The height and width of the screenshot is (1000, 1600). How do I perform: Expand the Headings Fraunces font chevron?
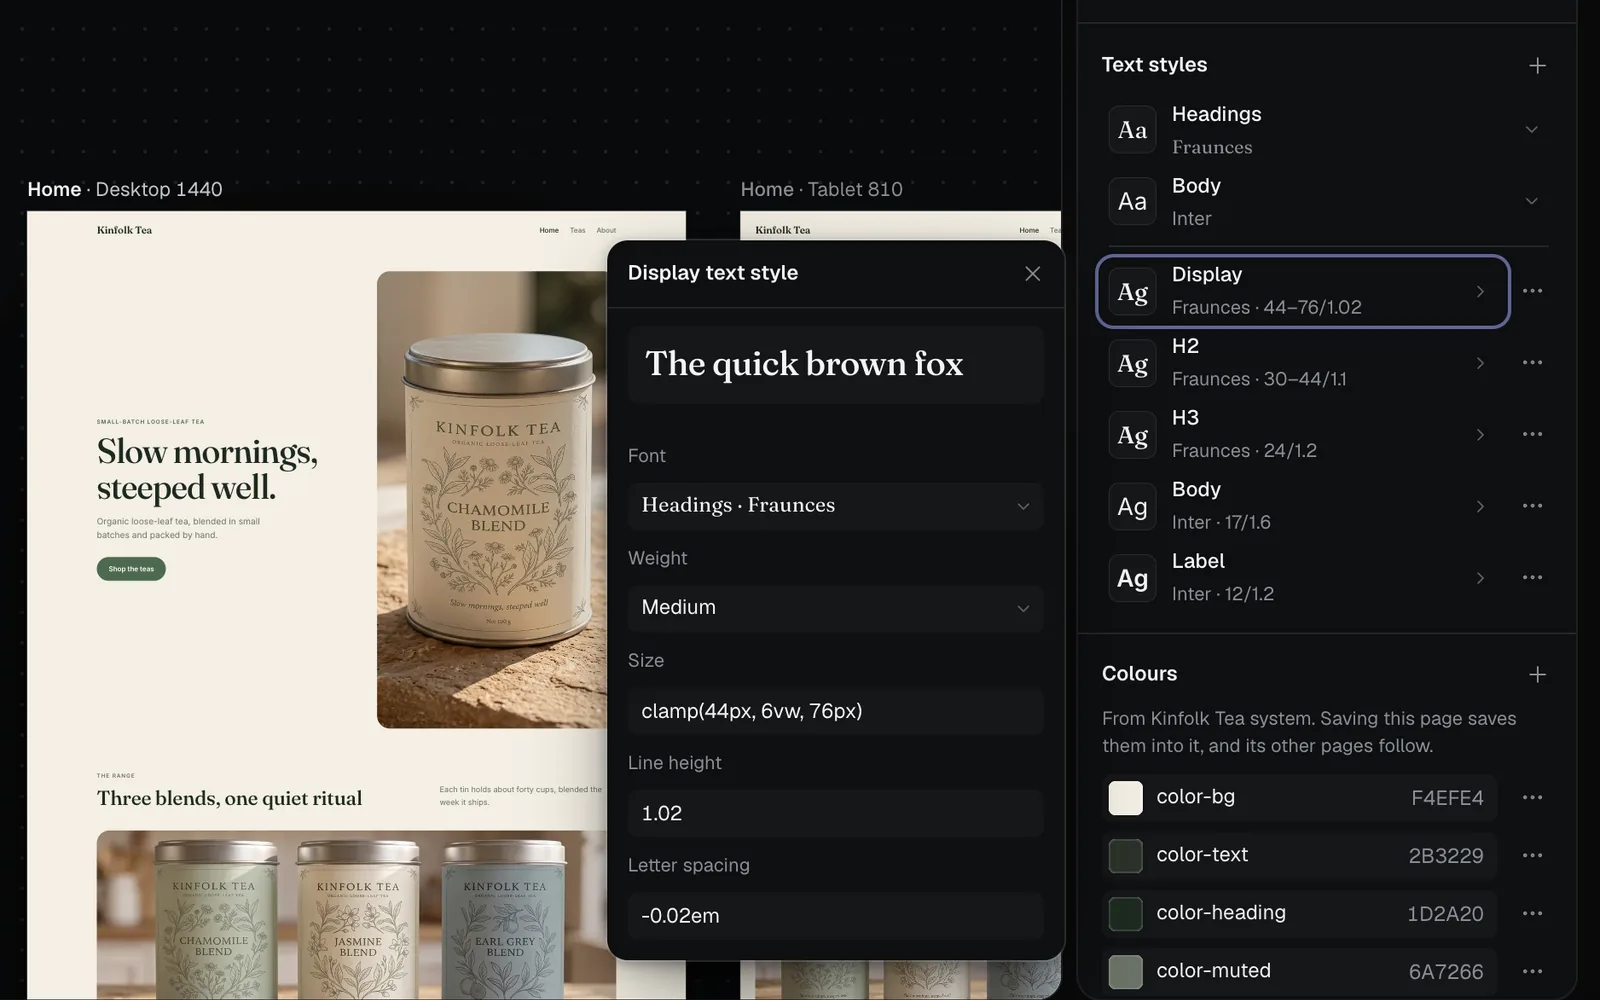[1531, 130]
